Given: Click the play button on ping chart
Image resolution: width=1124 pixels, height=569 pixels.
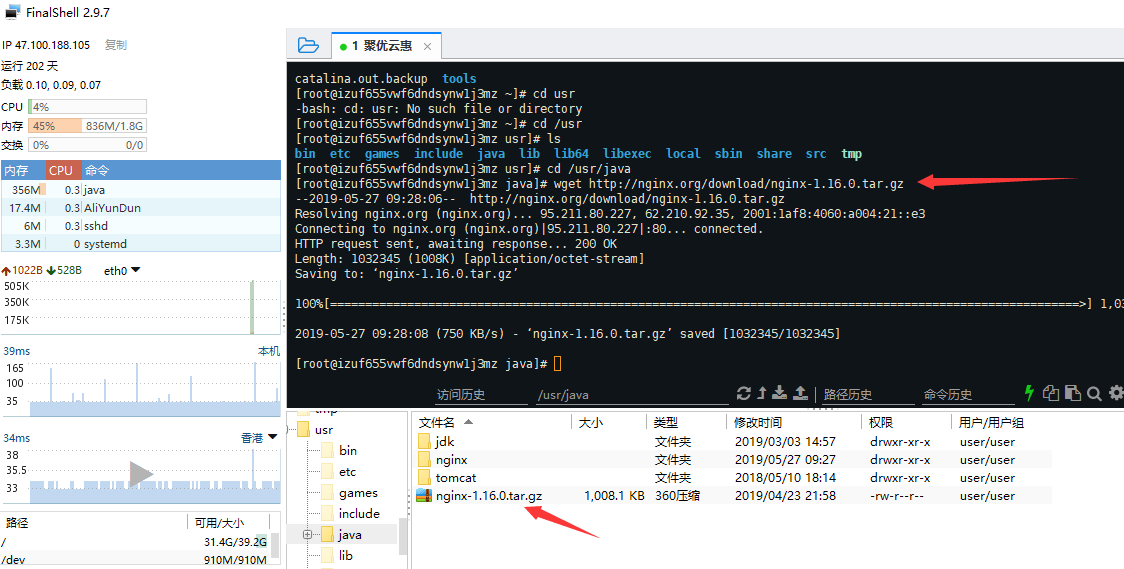Looking at the screenshot, I should (x=141, y=474).
